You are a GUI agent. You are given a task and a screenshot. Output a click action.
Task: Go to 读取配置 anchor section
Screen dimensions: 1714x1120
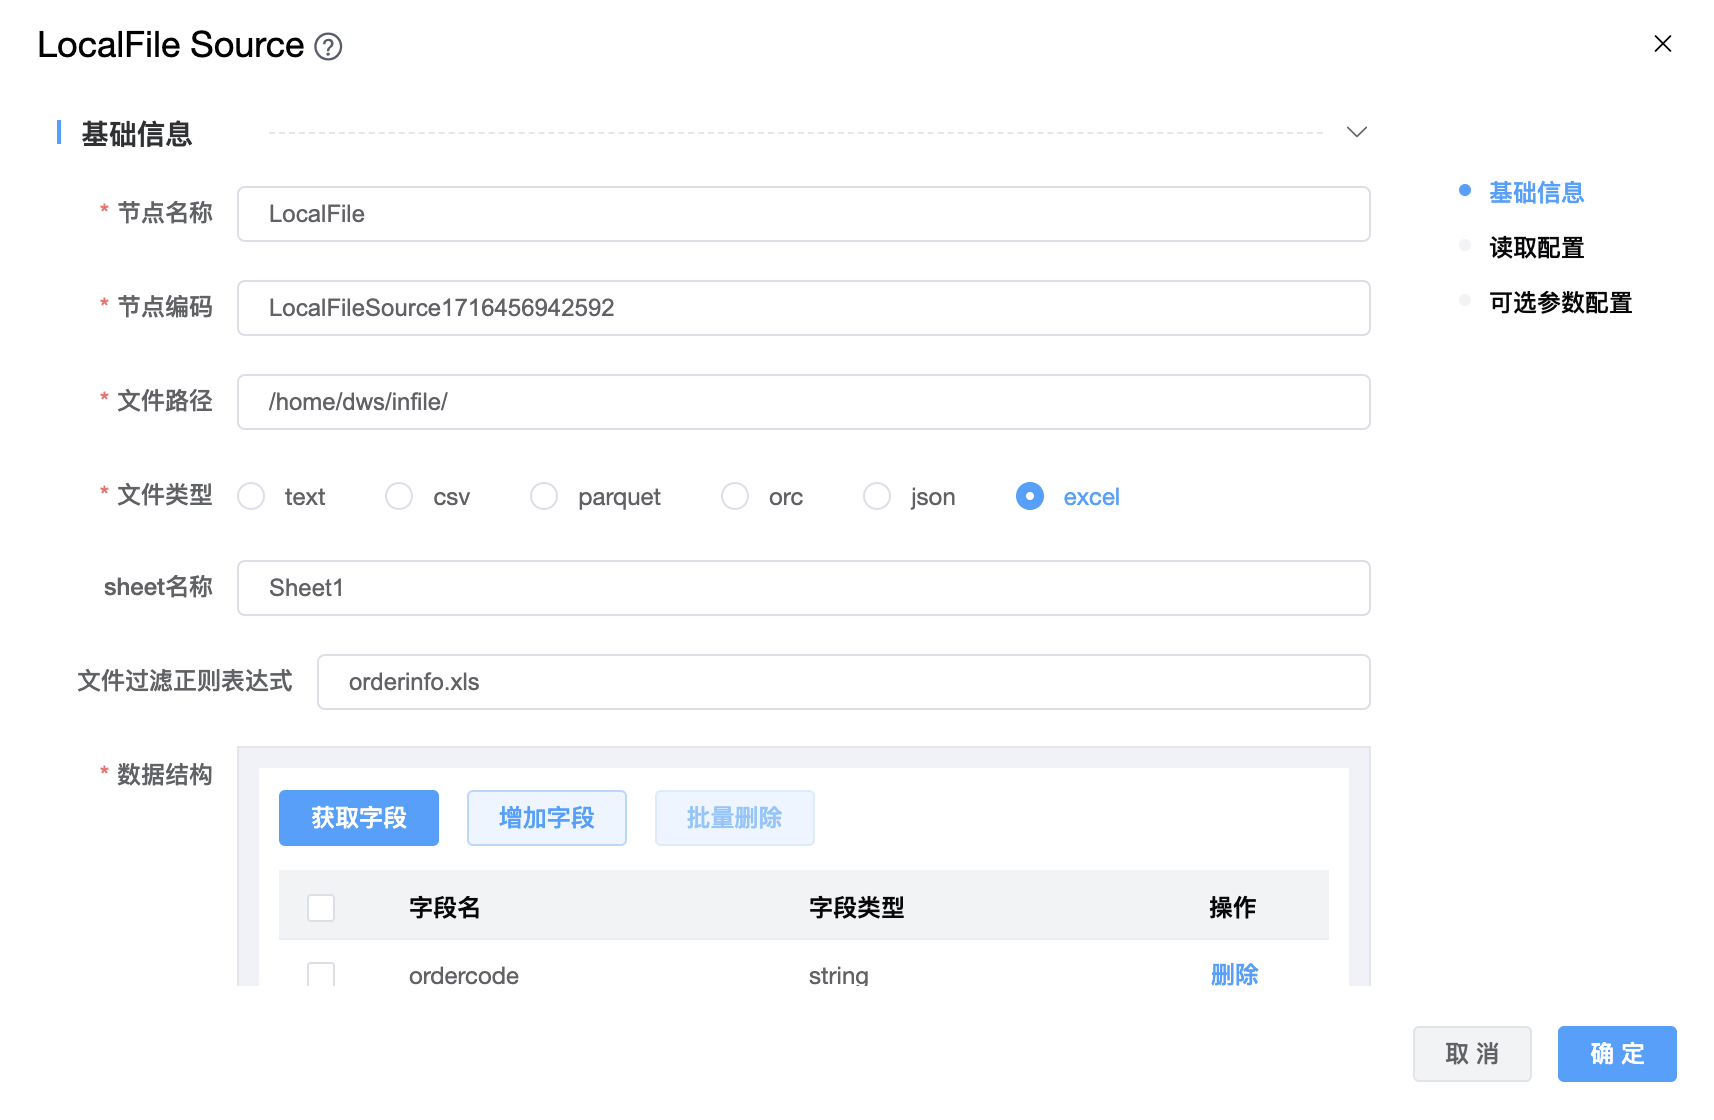(x=1536, y=247)
